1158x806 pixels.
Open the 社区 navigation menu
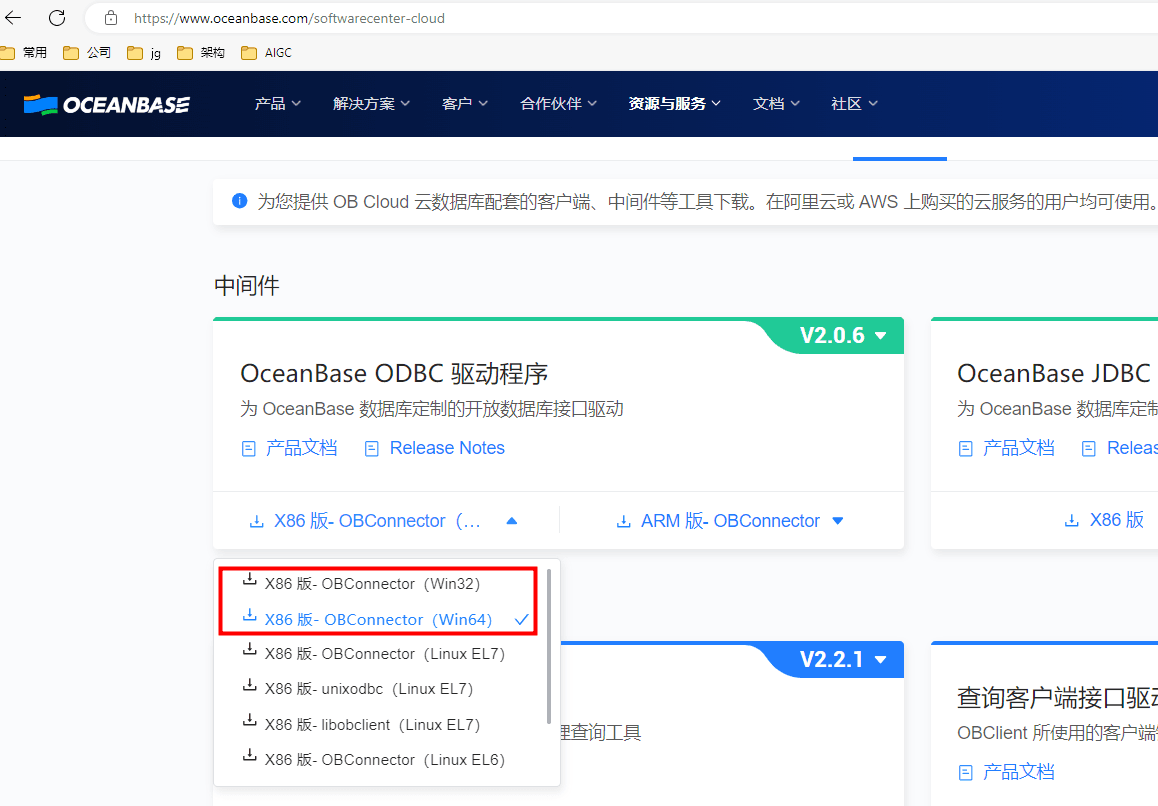[x=854, y=103]
